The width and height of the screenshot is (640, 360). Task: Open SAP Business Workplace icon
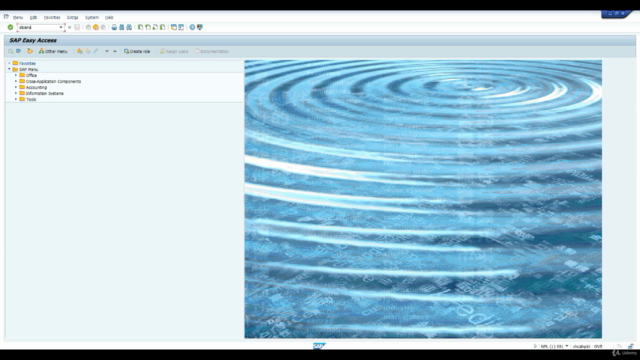click(x=30, y=51)
